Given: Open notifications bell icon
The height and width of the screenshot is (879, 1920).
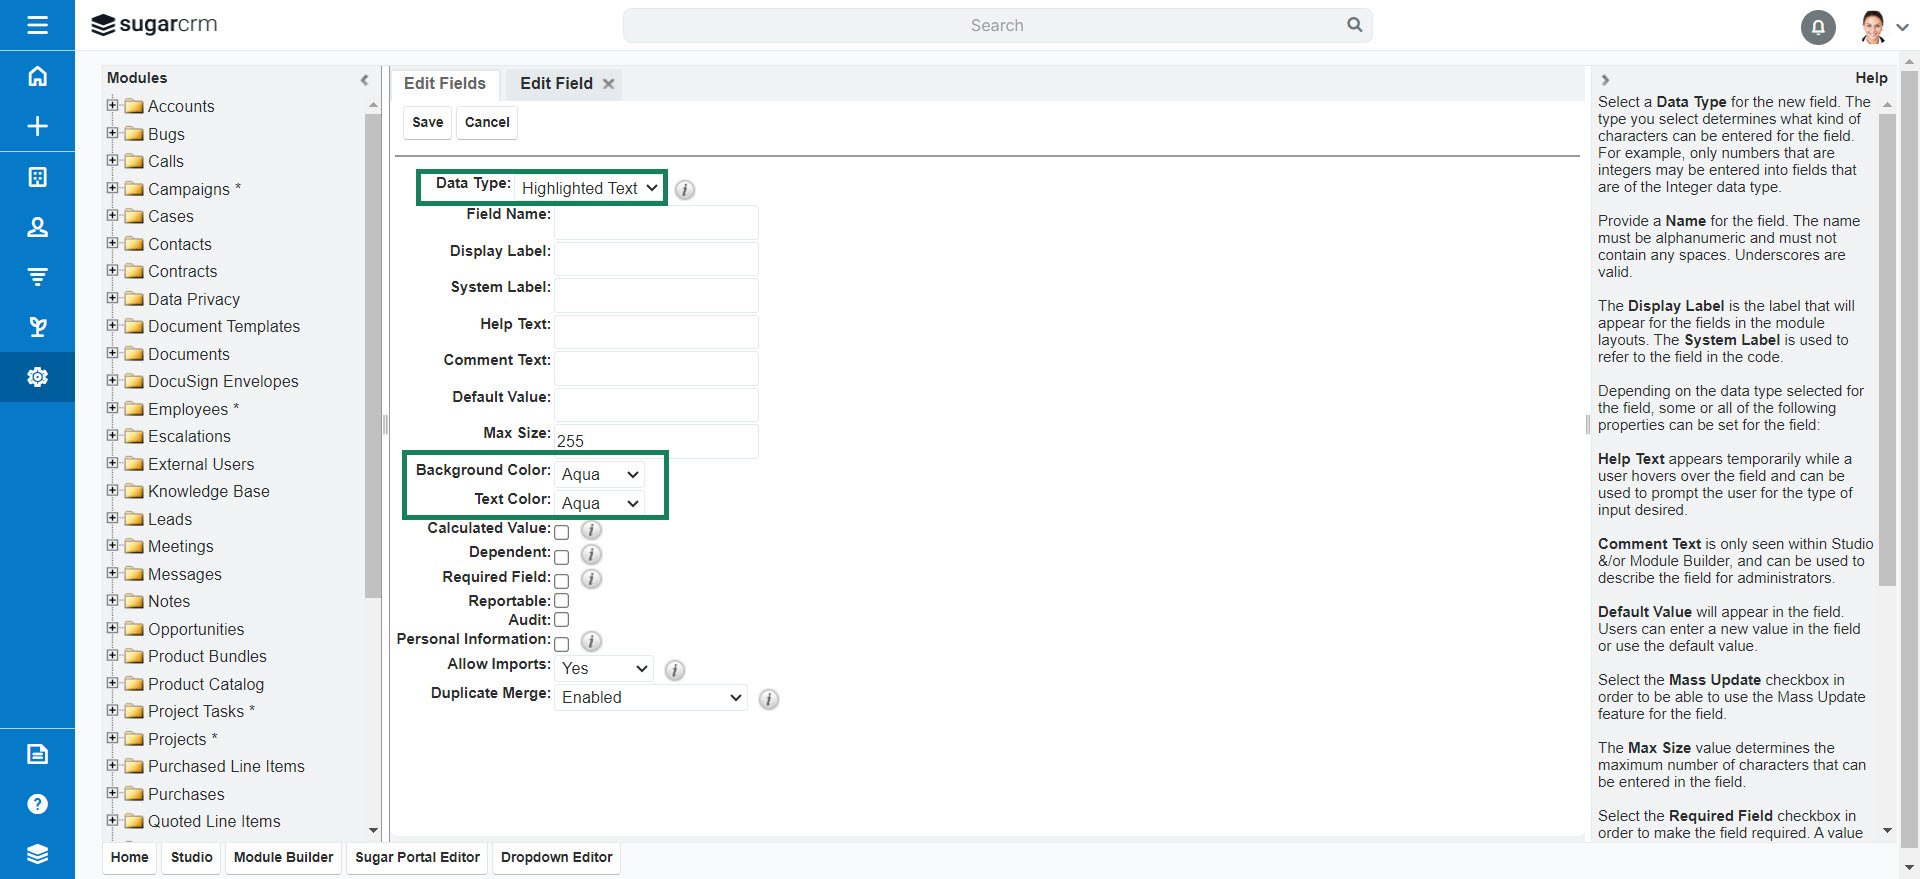Looking at the screenshot, I should point(1818,27).
